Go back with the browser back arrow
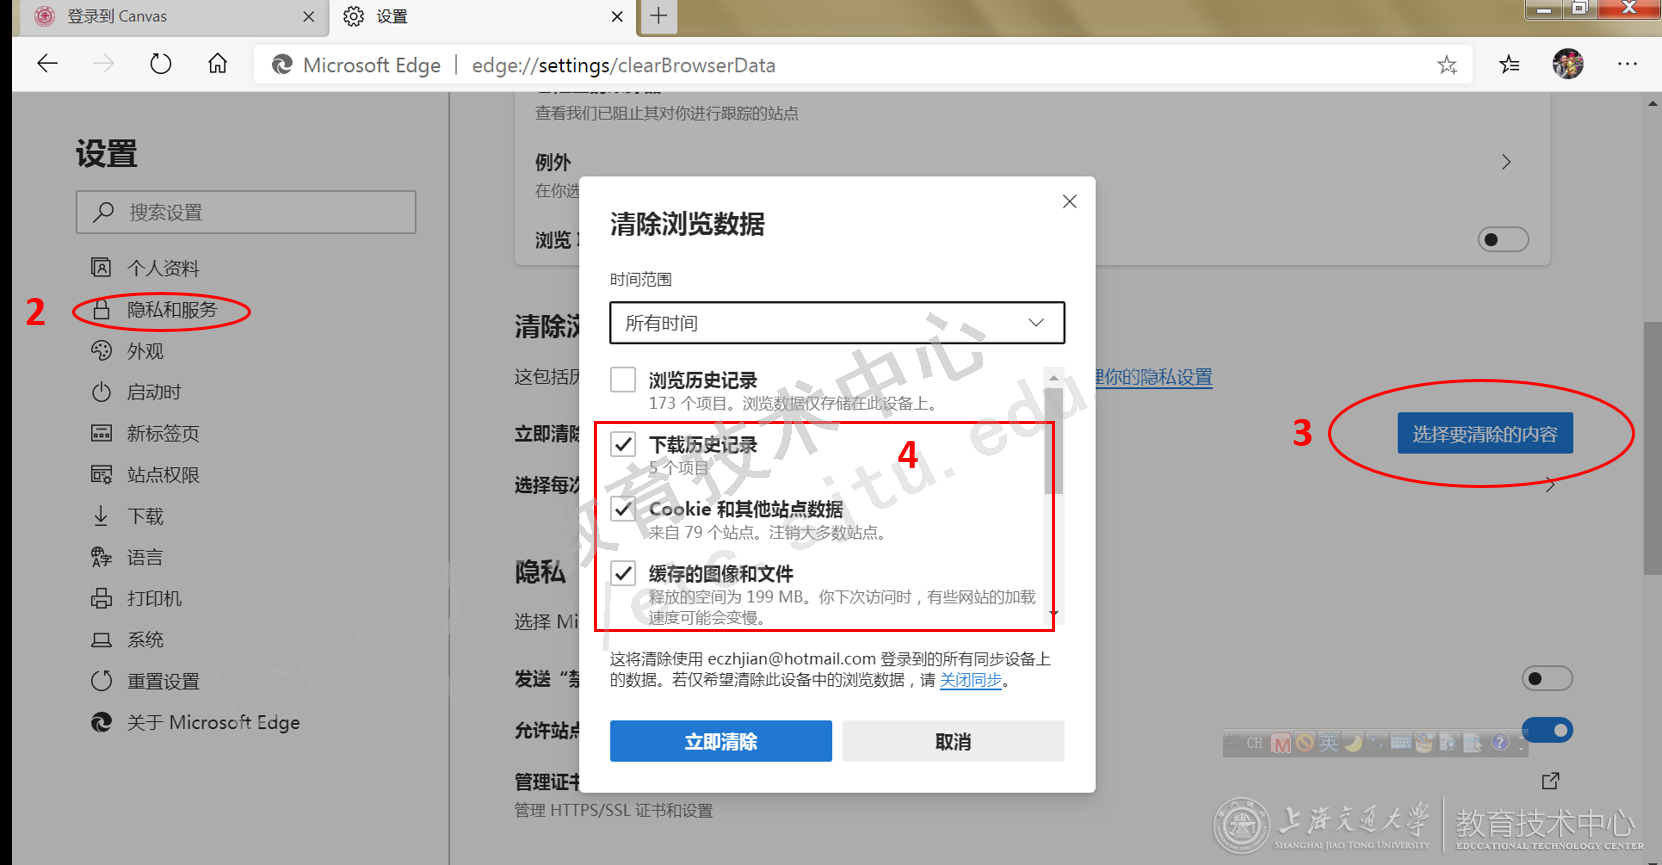Screen dimensions: 1662x865 pyautogui.click(x=47, y=65)
